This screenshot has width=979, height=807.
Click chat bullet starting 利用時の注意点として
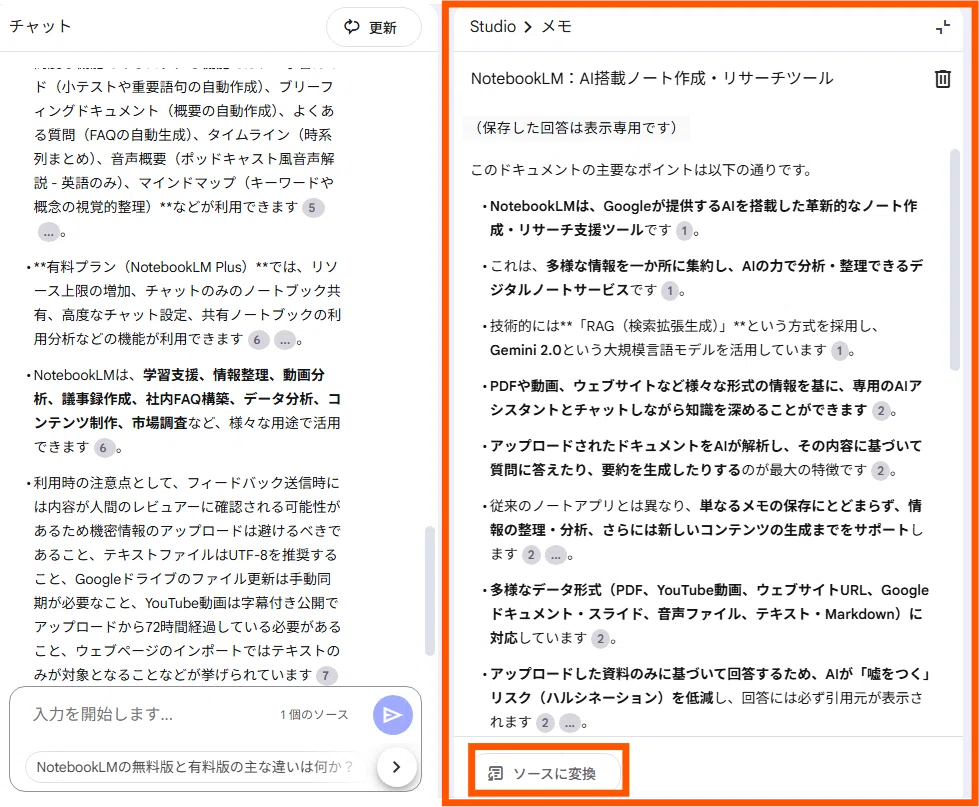[x=184, y=579]
